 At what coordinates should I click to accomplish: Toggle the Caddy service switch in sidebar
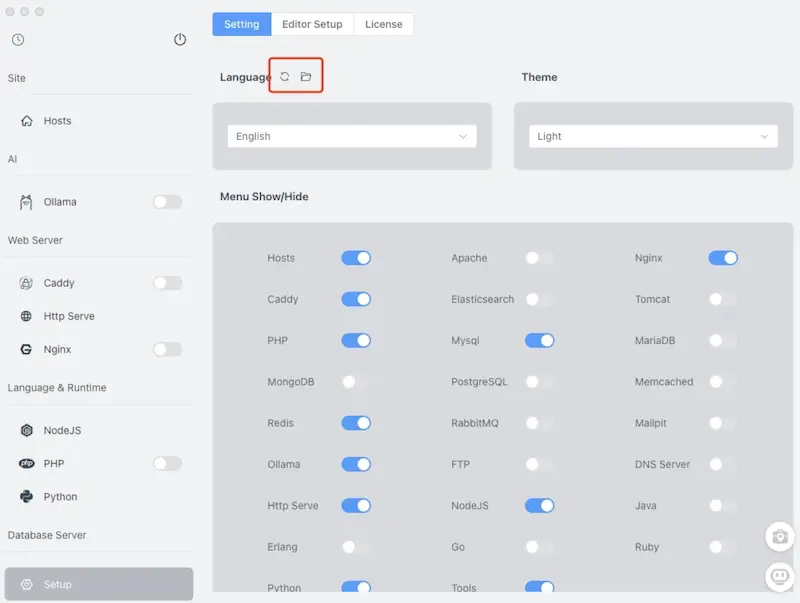[167, 283]
